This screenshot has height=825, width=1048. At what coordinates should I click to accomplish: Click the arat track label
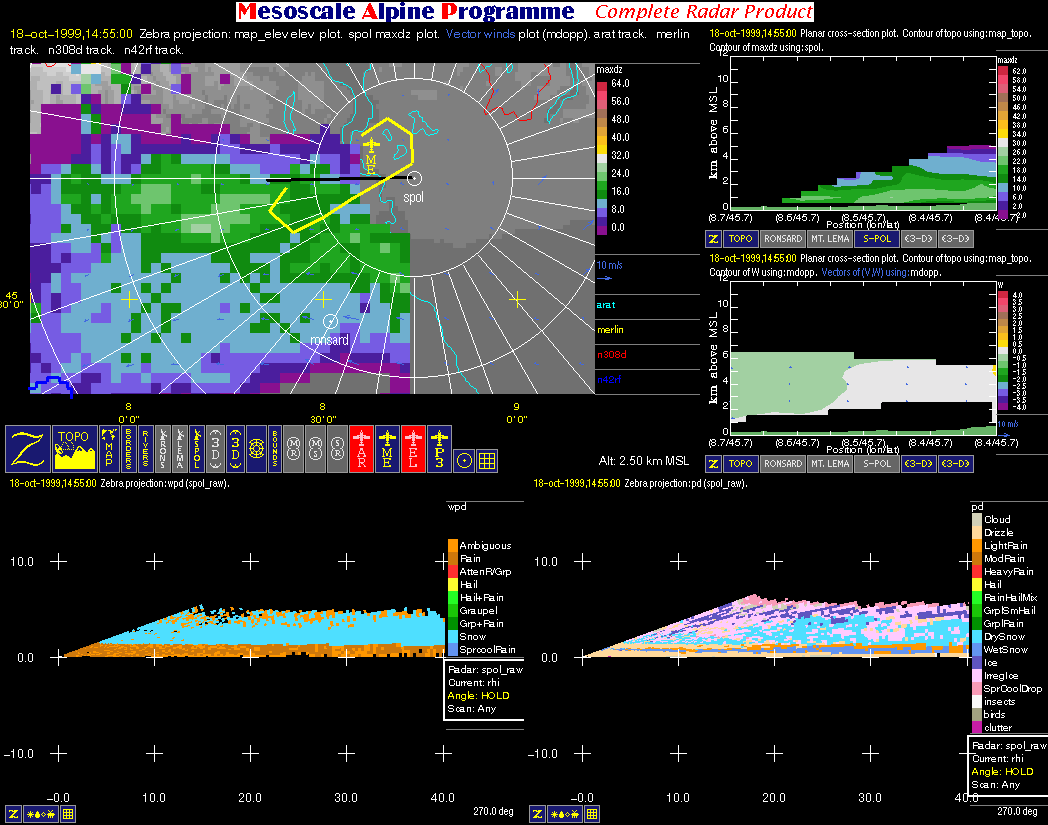606,305
